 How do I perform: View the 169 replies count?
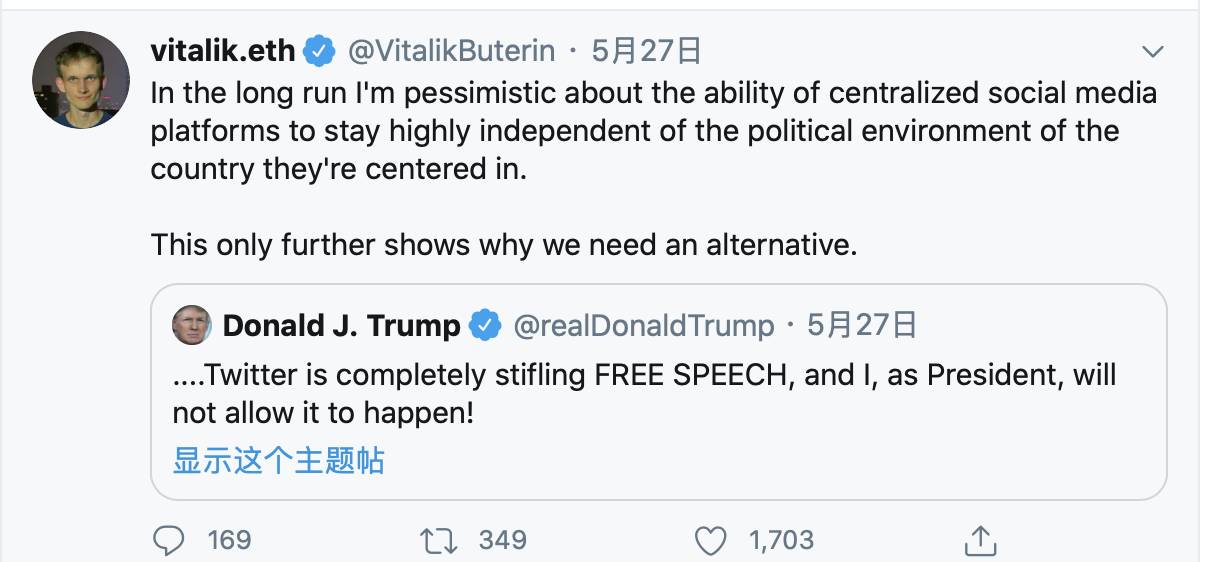point(229,541)
